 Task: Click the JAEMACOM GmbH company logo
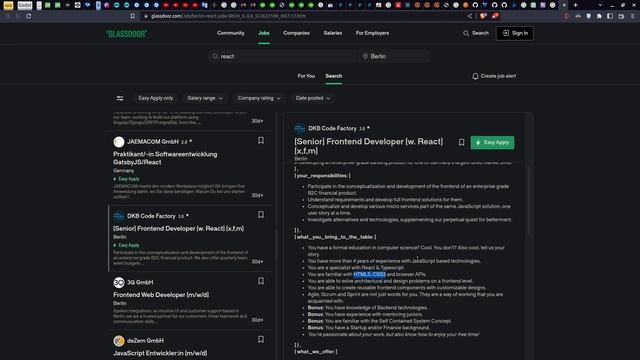click(x=119, y=142)
